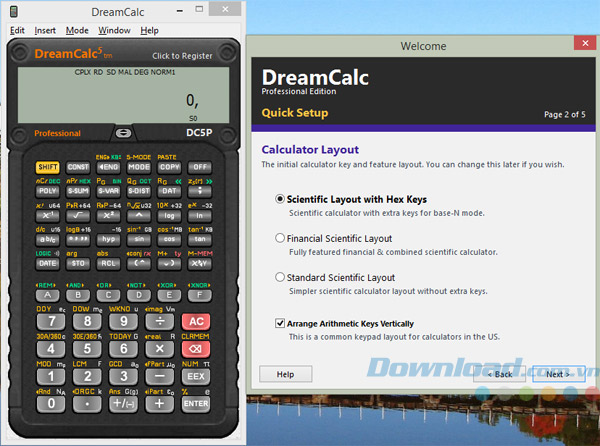Image resolution: width=600 pixels, height=446 pixels.
Task: Click the degrees-minutes-seconds key left of hyp
Action: [x=78, y=239]
